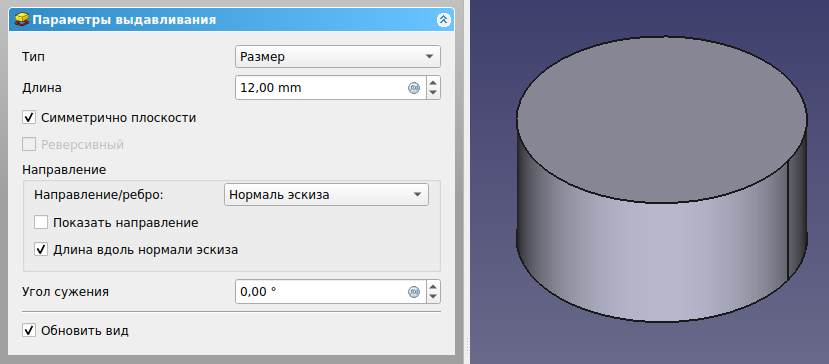Screen dimensions: 829x364
Task: Decrease Длина with the down arrow
Action: 433,93
